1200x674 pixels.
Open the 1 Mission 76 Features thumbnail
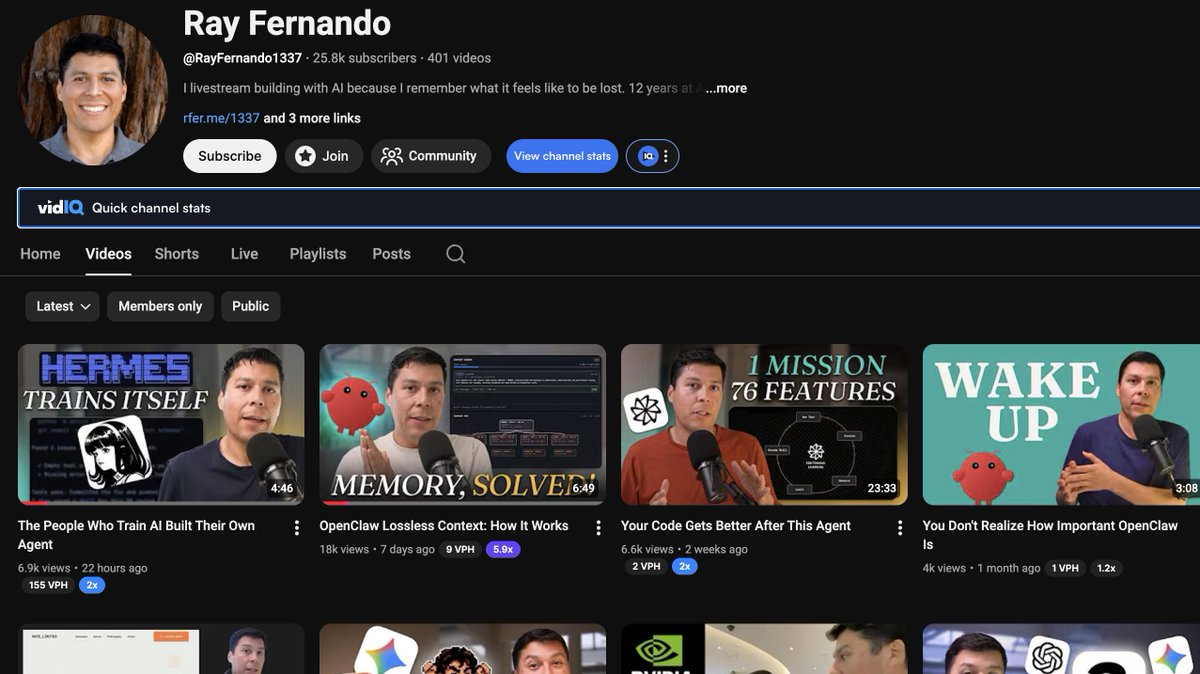coord(764,425)
